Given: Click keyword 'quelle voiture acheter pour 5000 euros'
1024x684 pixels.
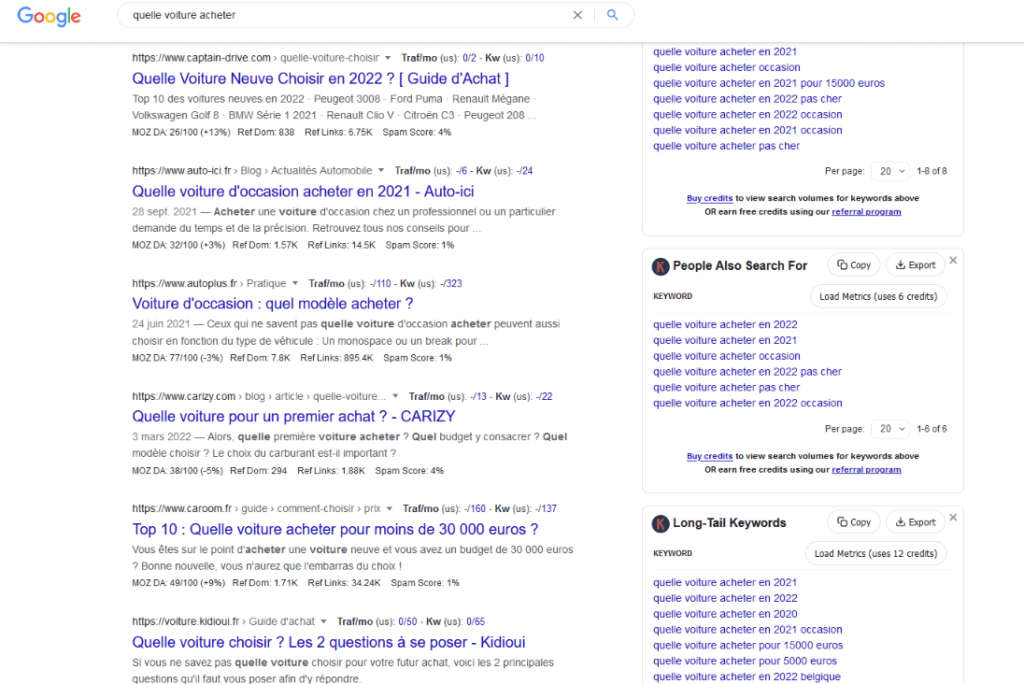Looking at the screenshot, I should tap(744, 661).
